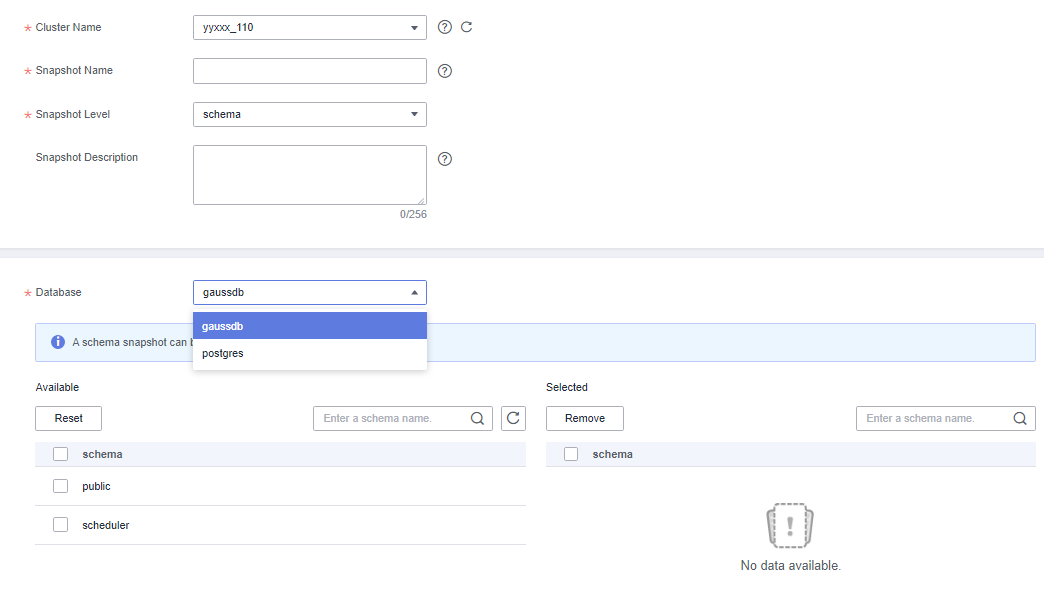The height and width of the screenshot is (605, 1044).
Task: Open the Cluster Name dropdown
Action: coord(309,28)
